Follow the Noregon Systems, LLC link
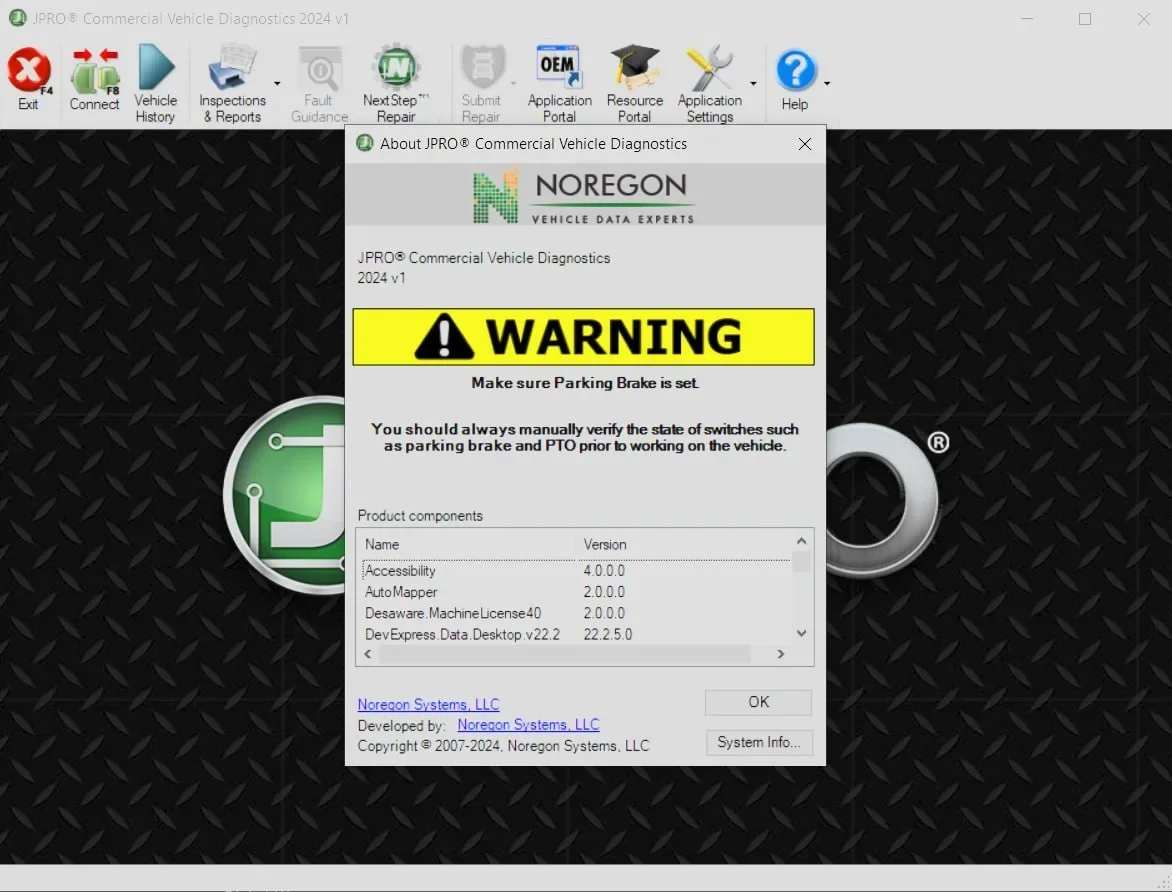Screen dimensions: 1172x892 tap(428, 704)
